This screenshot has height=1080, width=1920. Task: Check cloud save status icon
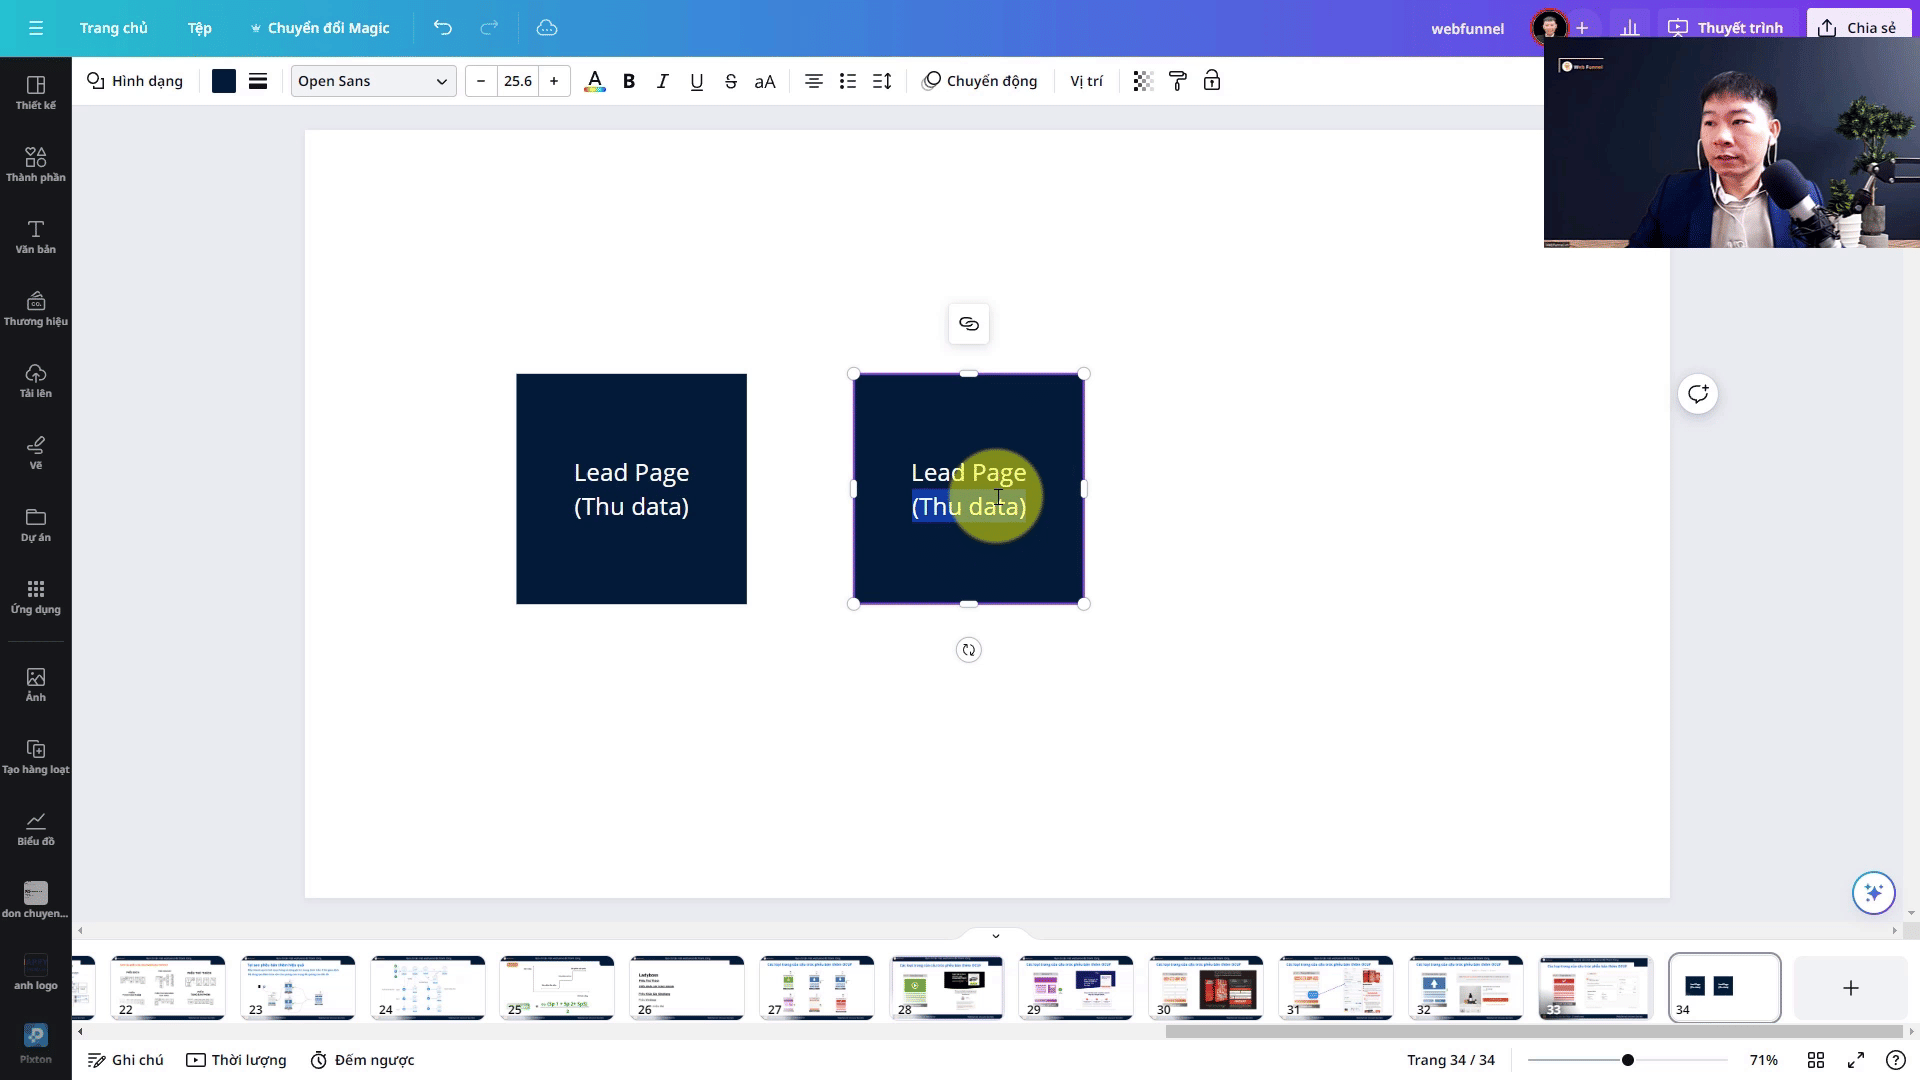[x=547, y=28]
